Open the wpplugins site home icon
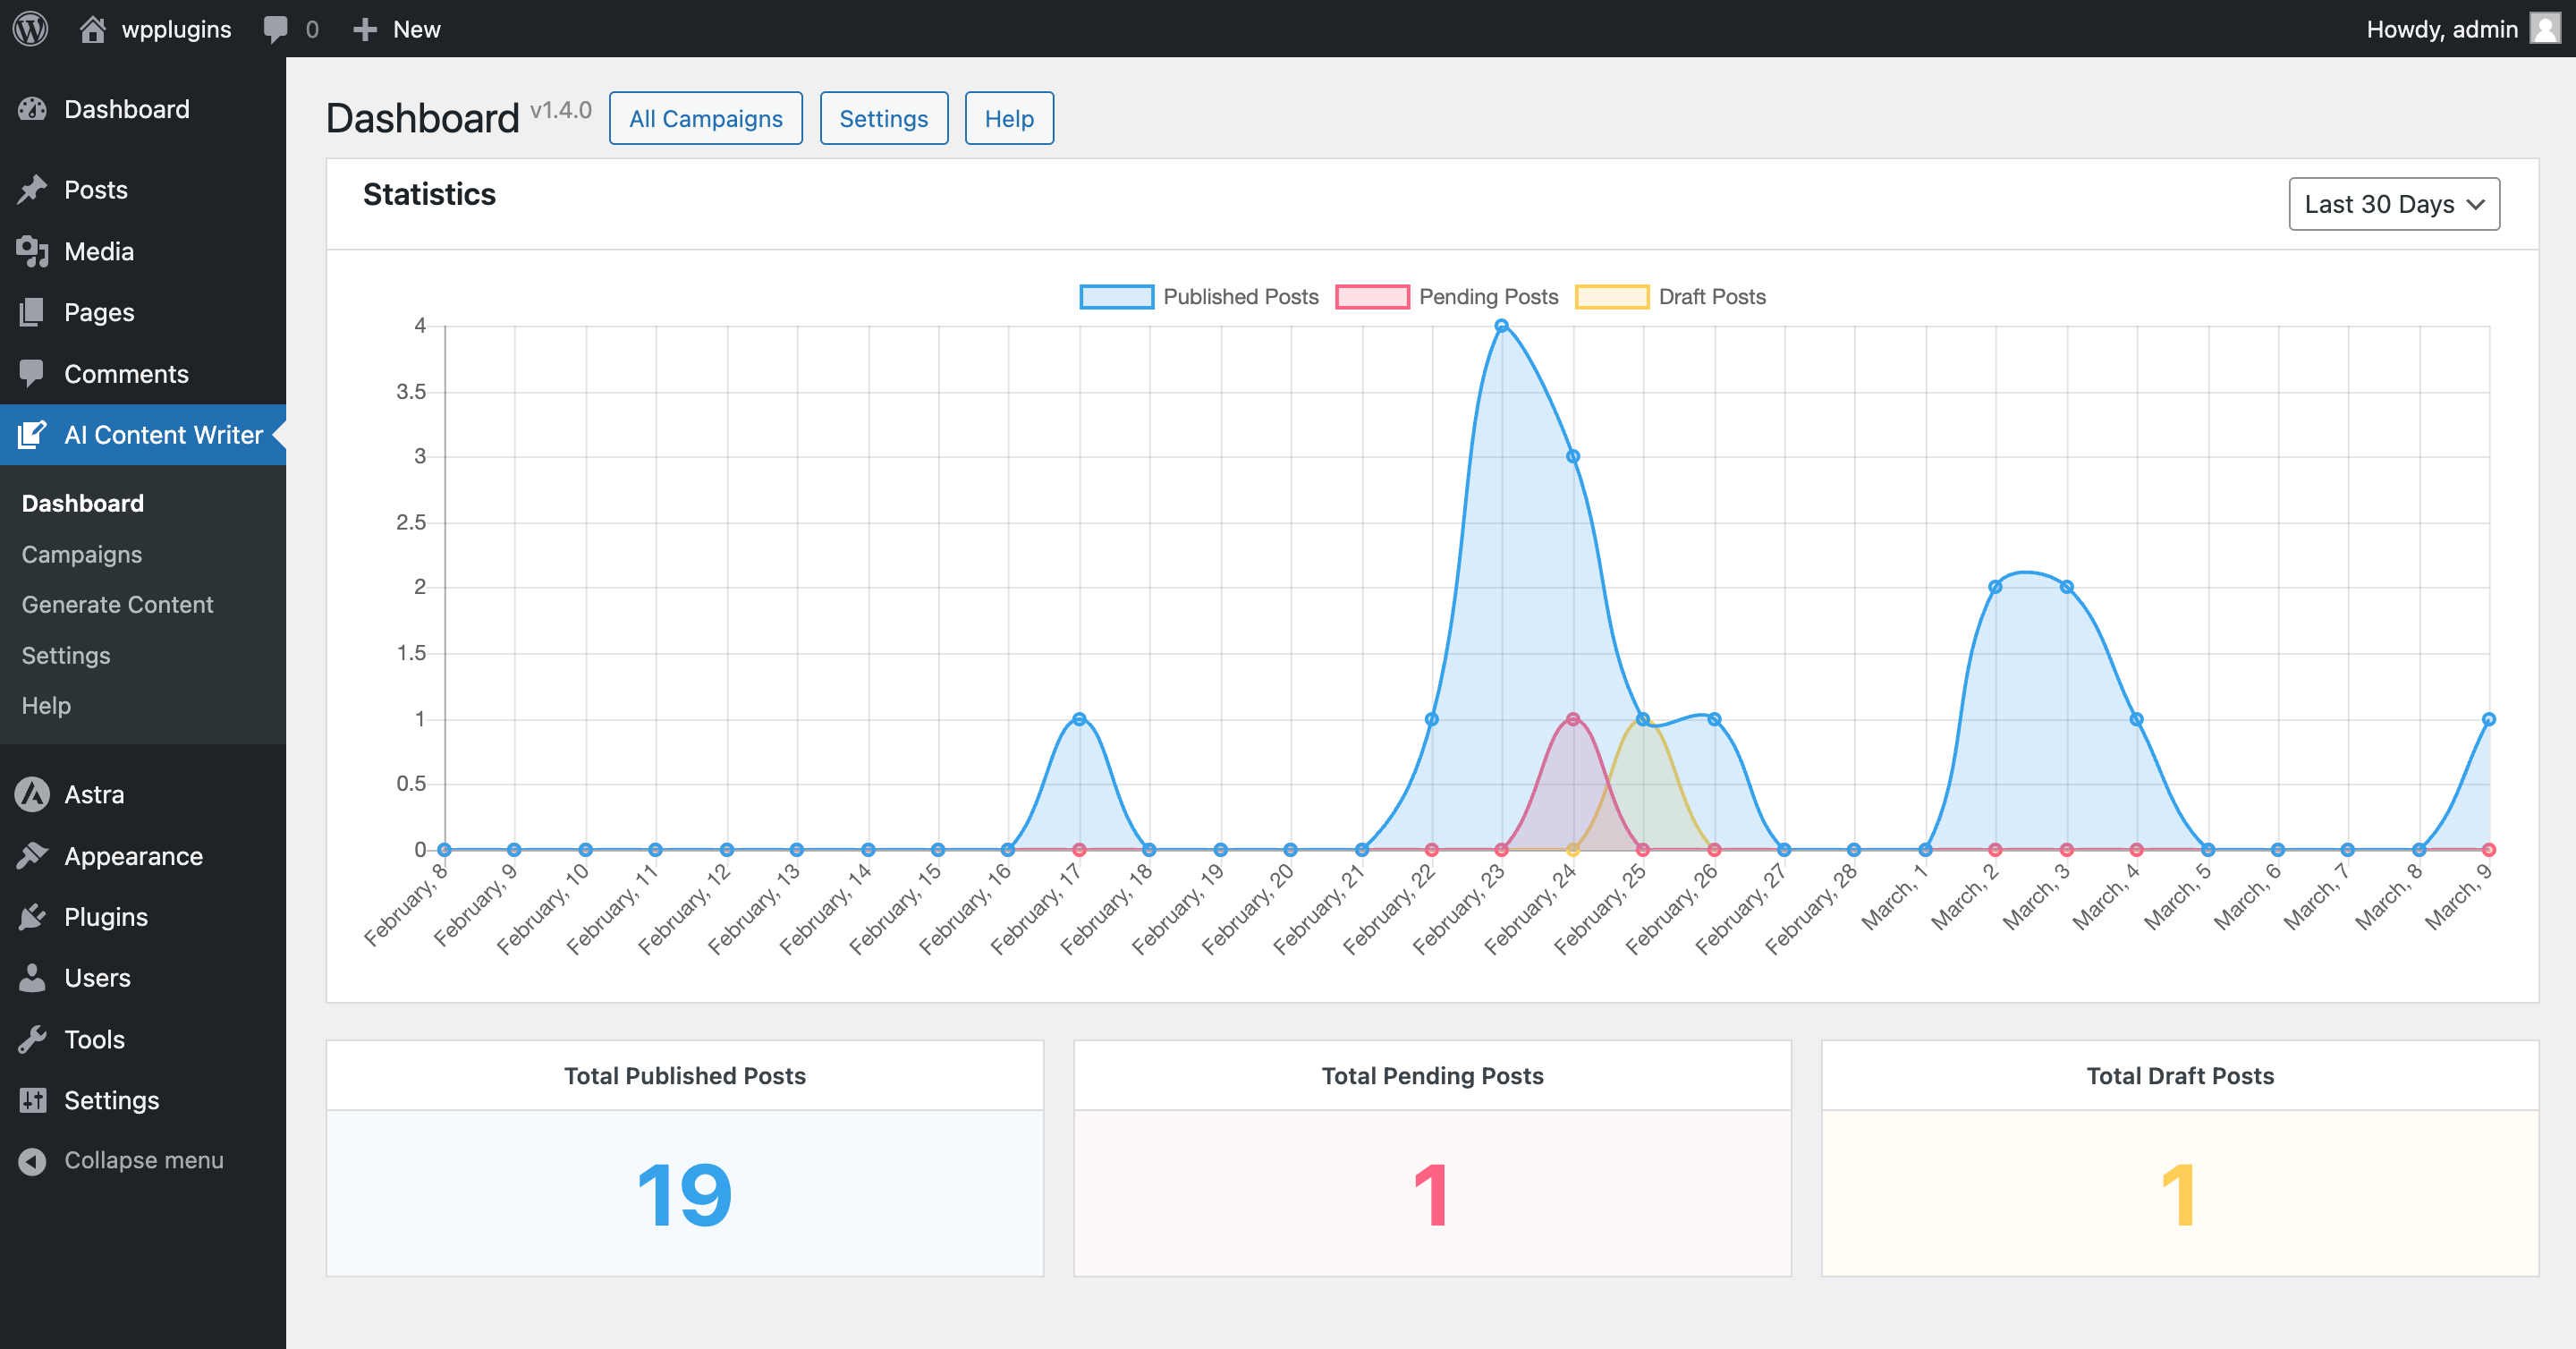 point(93,29)
